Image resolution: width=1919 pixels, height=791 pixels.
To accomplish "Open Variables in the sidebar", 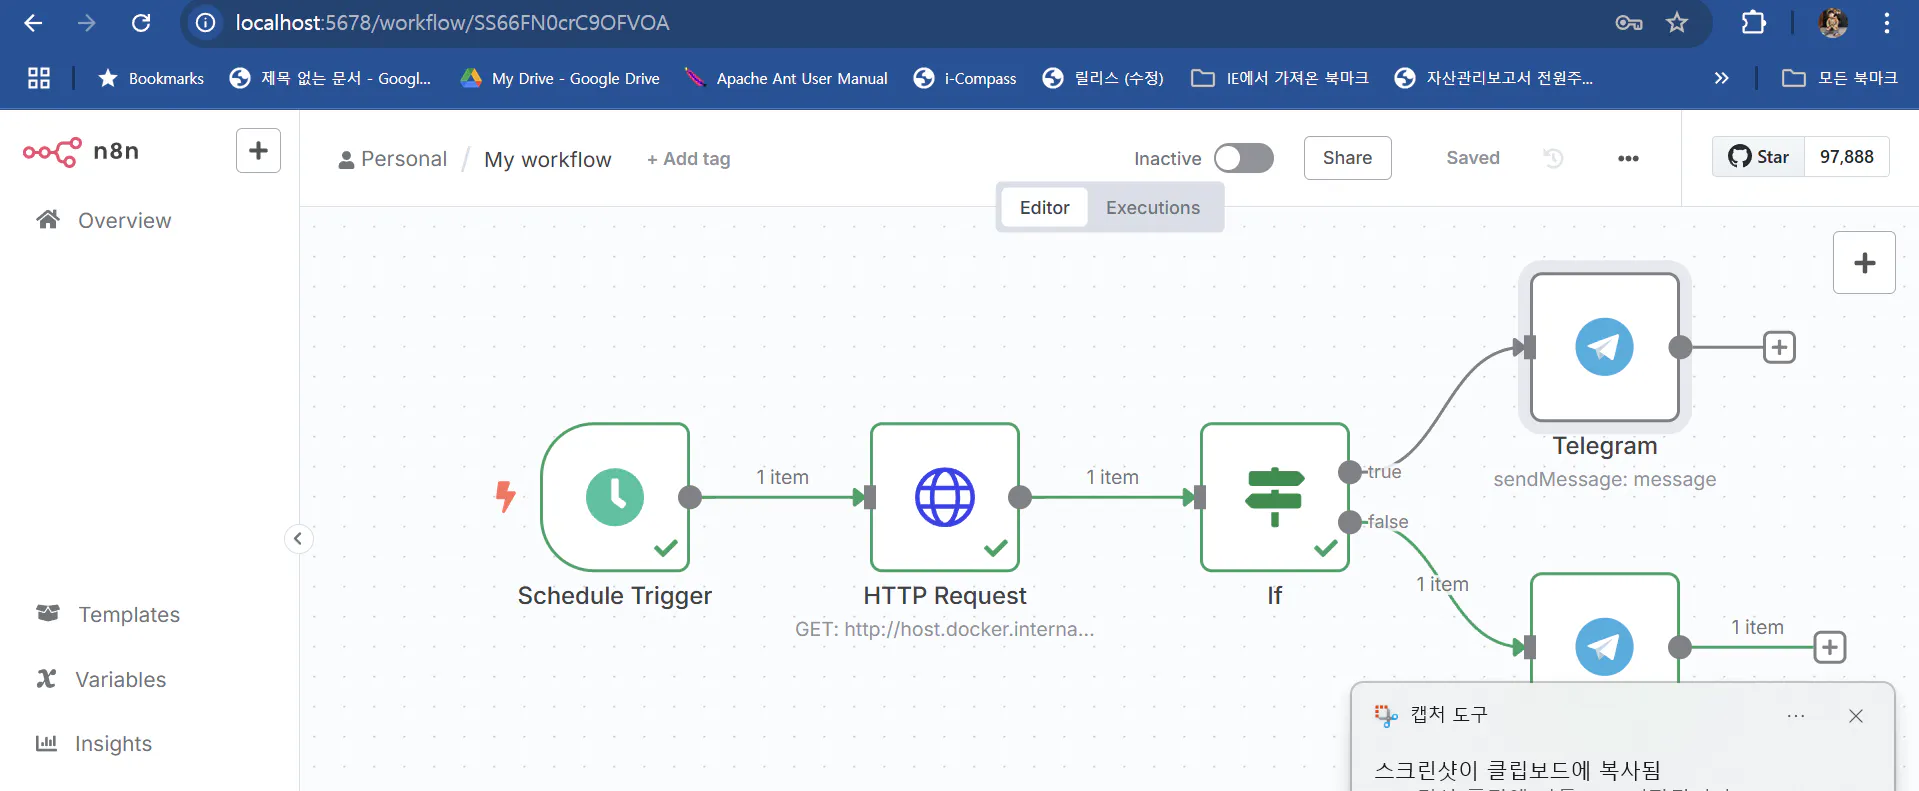I will pos(101,679).
